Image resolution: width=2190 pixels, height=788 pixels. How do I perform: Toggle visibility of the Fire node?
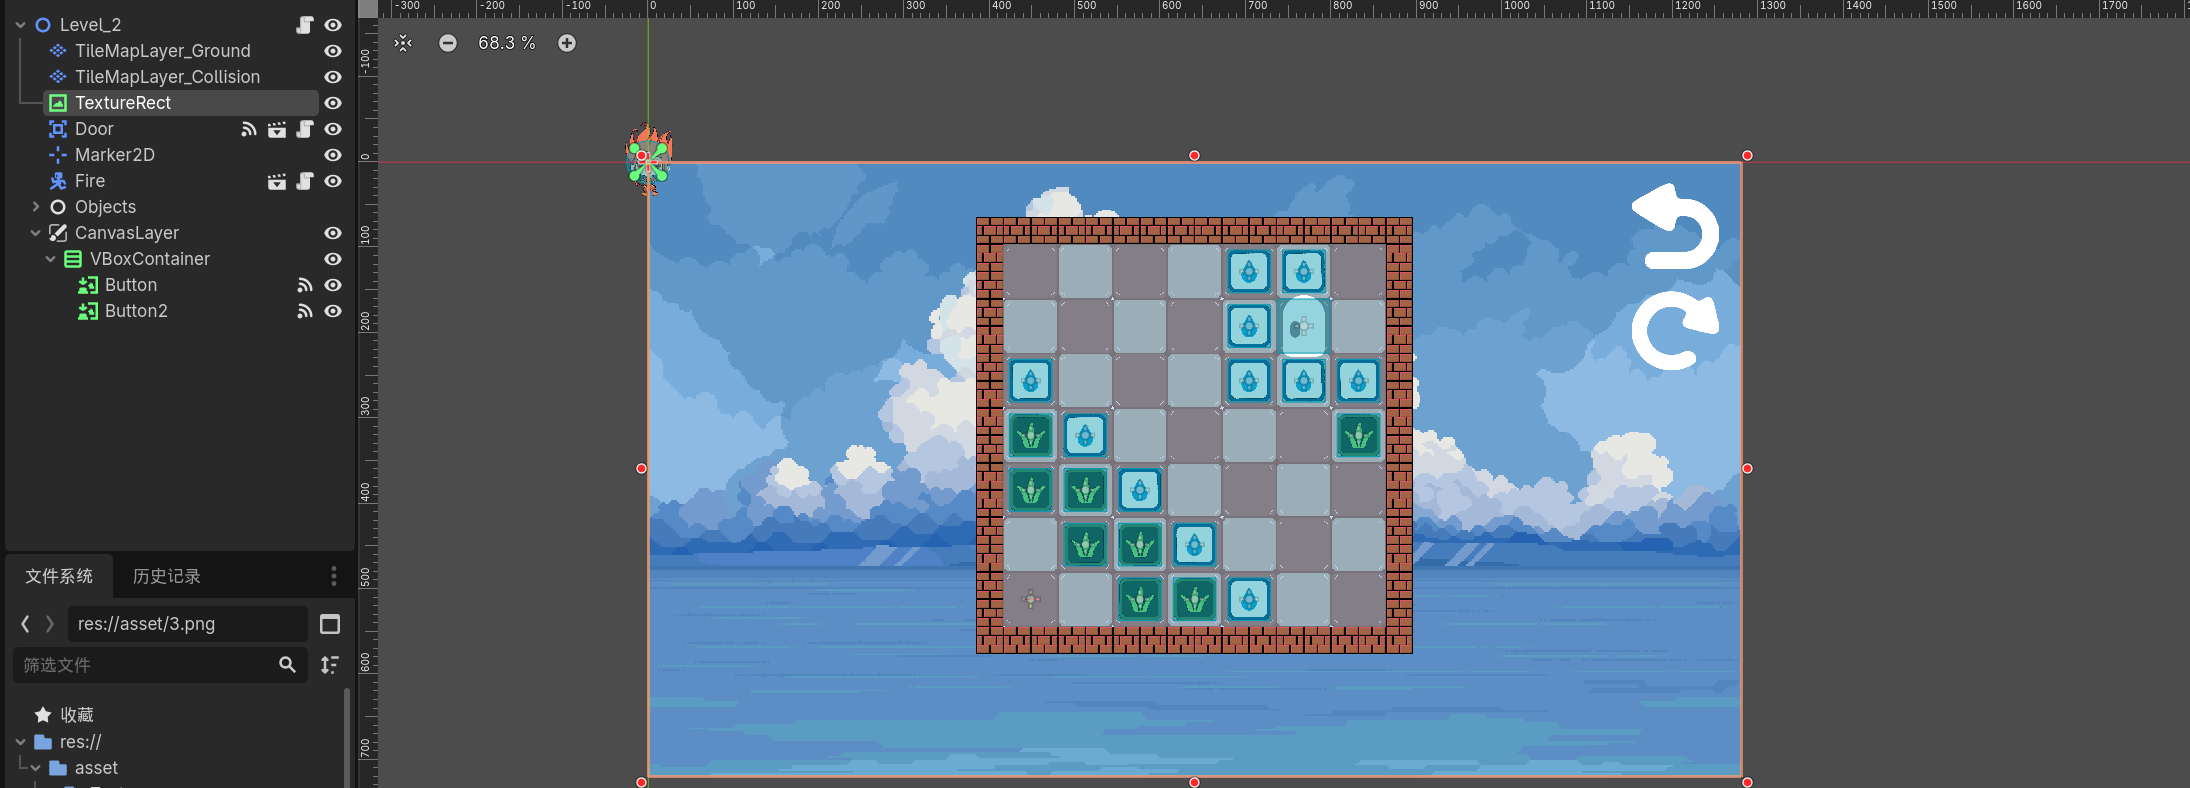pyautogui.click(x=333, y=181)
